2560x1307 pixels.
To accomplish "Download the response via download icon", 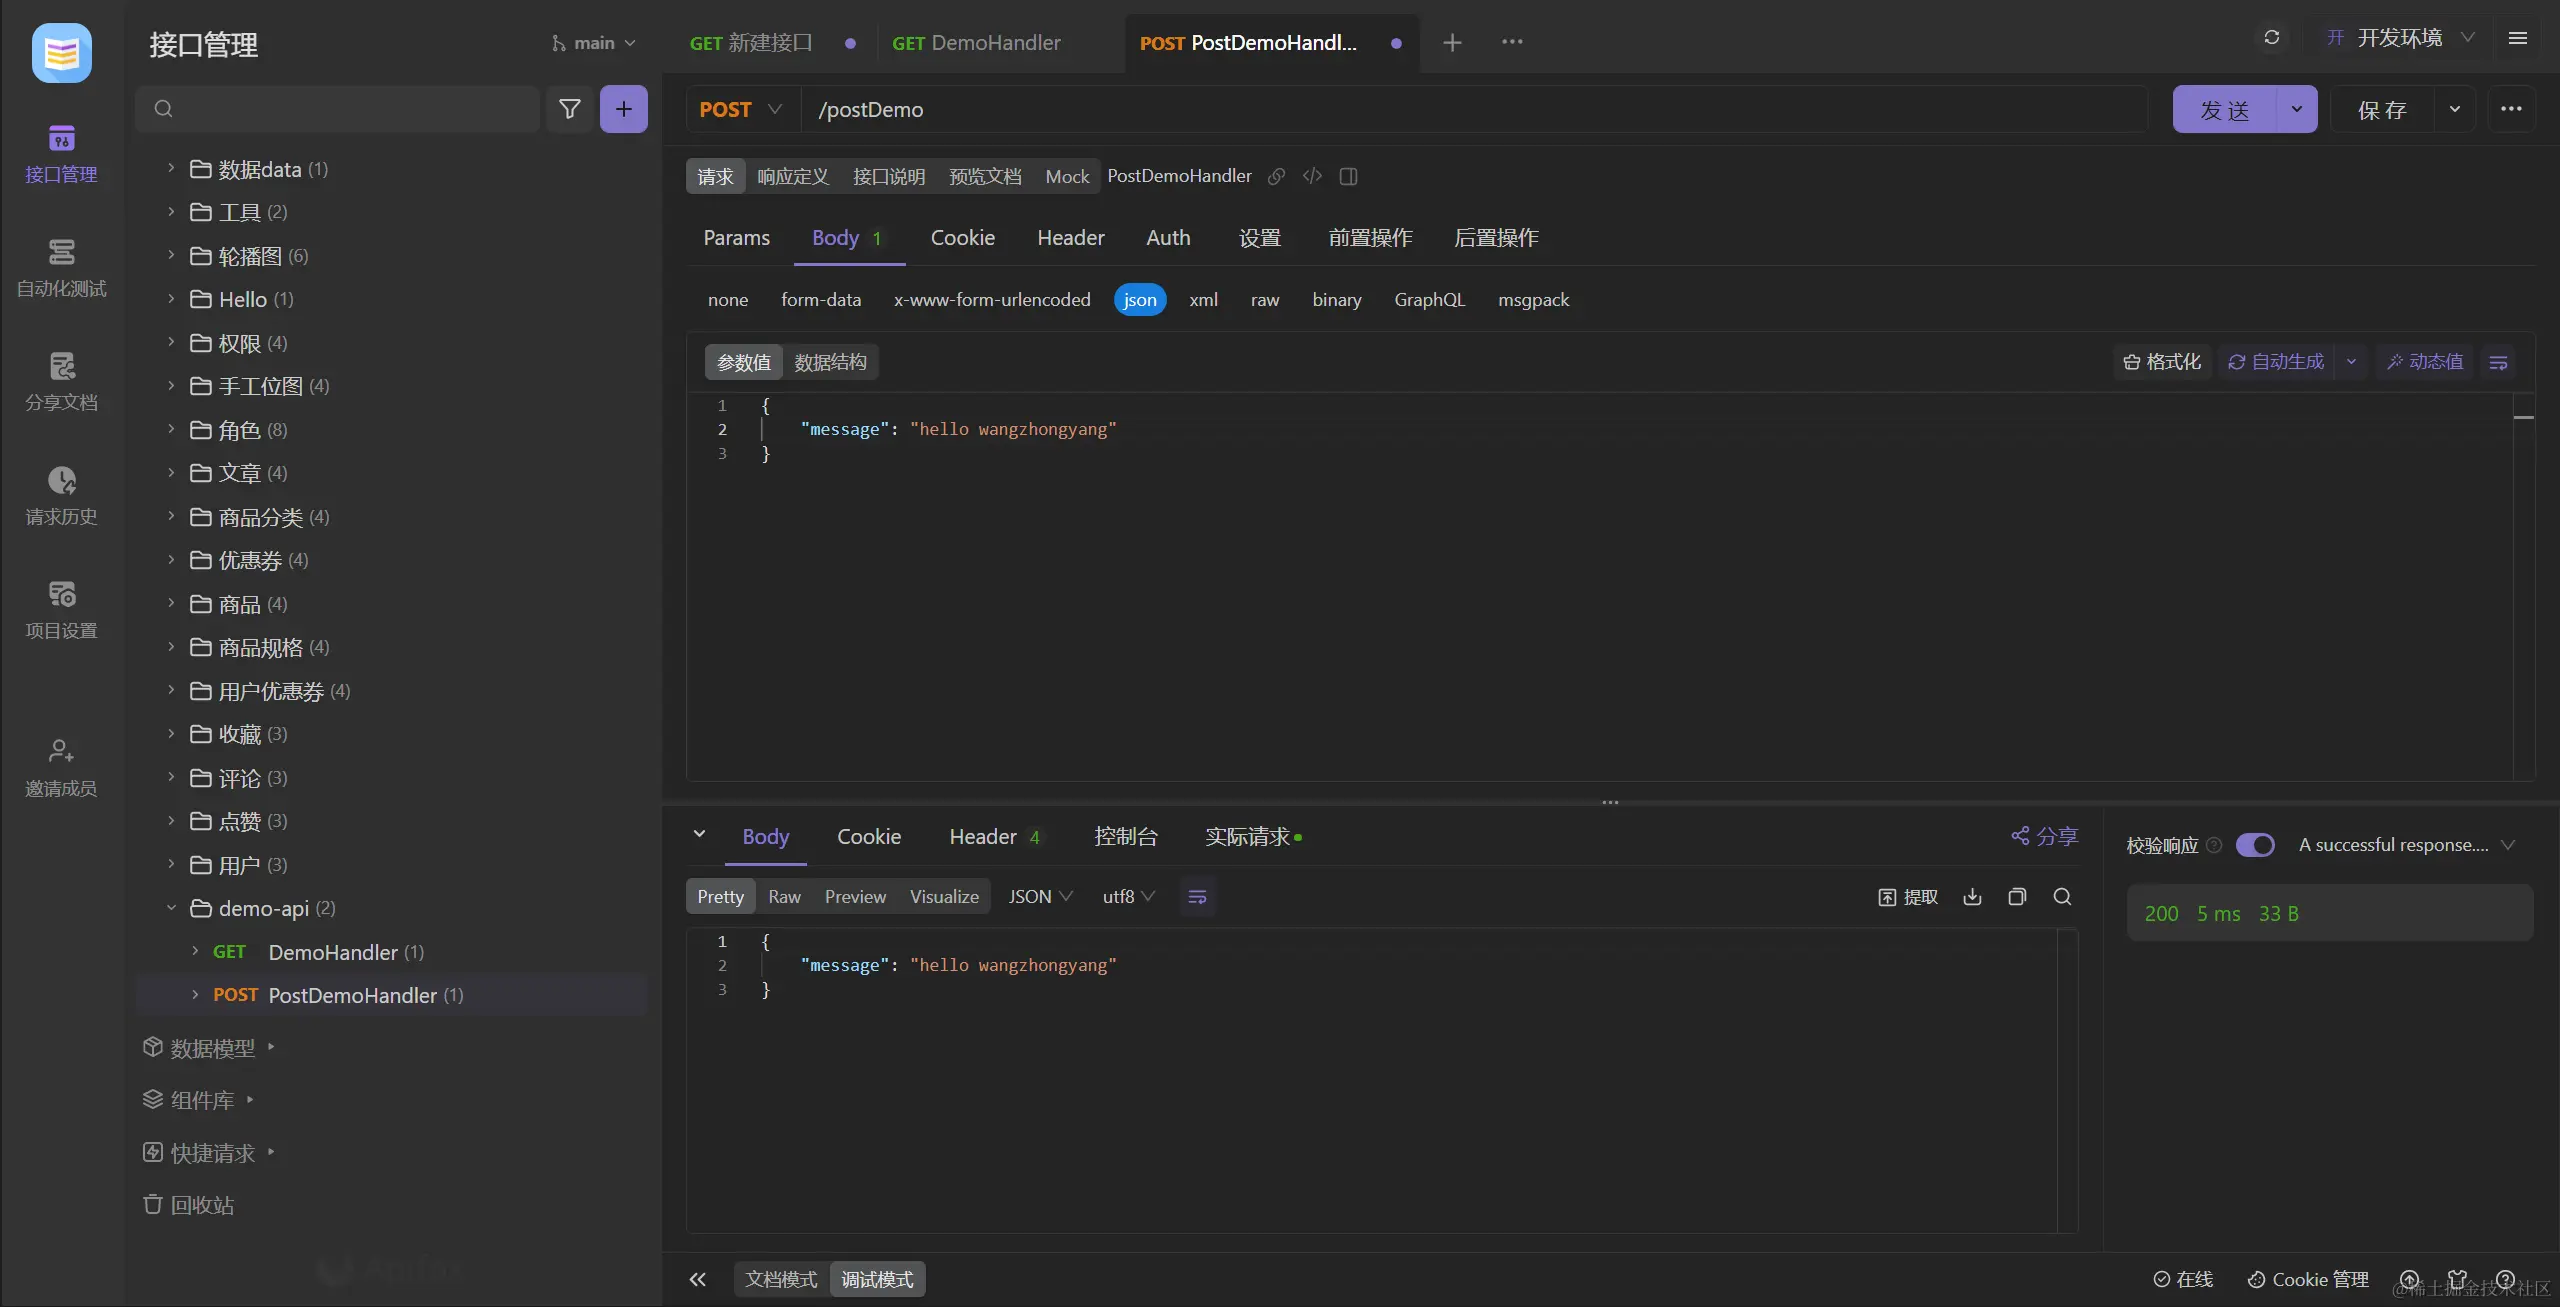I will coord(1972,897).
